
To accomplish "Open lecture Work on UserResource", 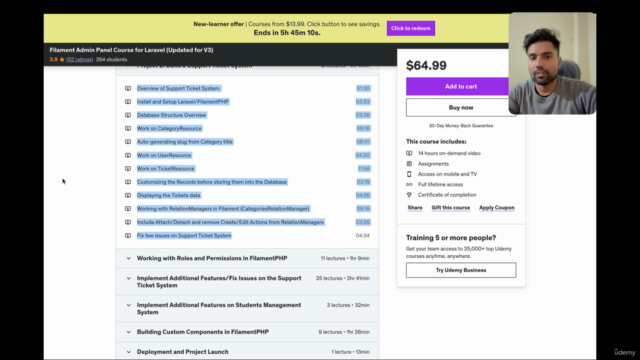I will pos(164,155).
